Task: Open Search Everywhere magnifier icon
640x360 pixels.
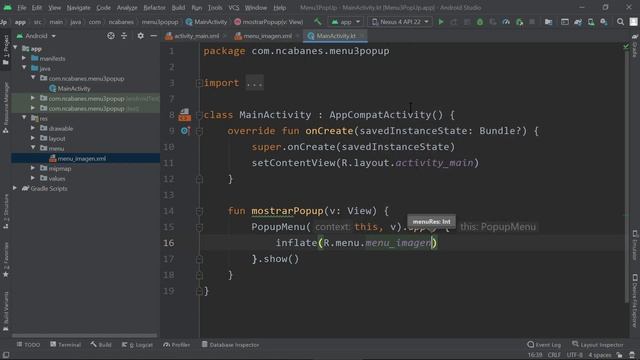Action: pos(620,22)
